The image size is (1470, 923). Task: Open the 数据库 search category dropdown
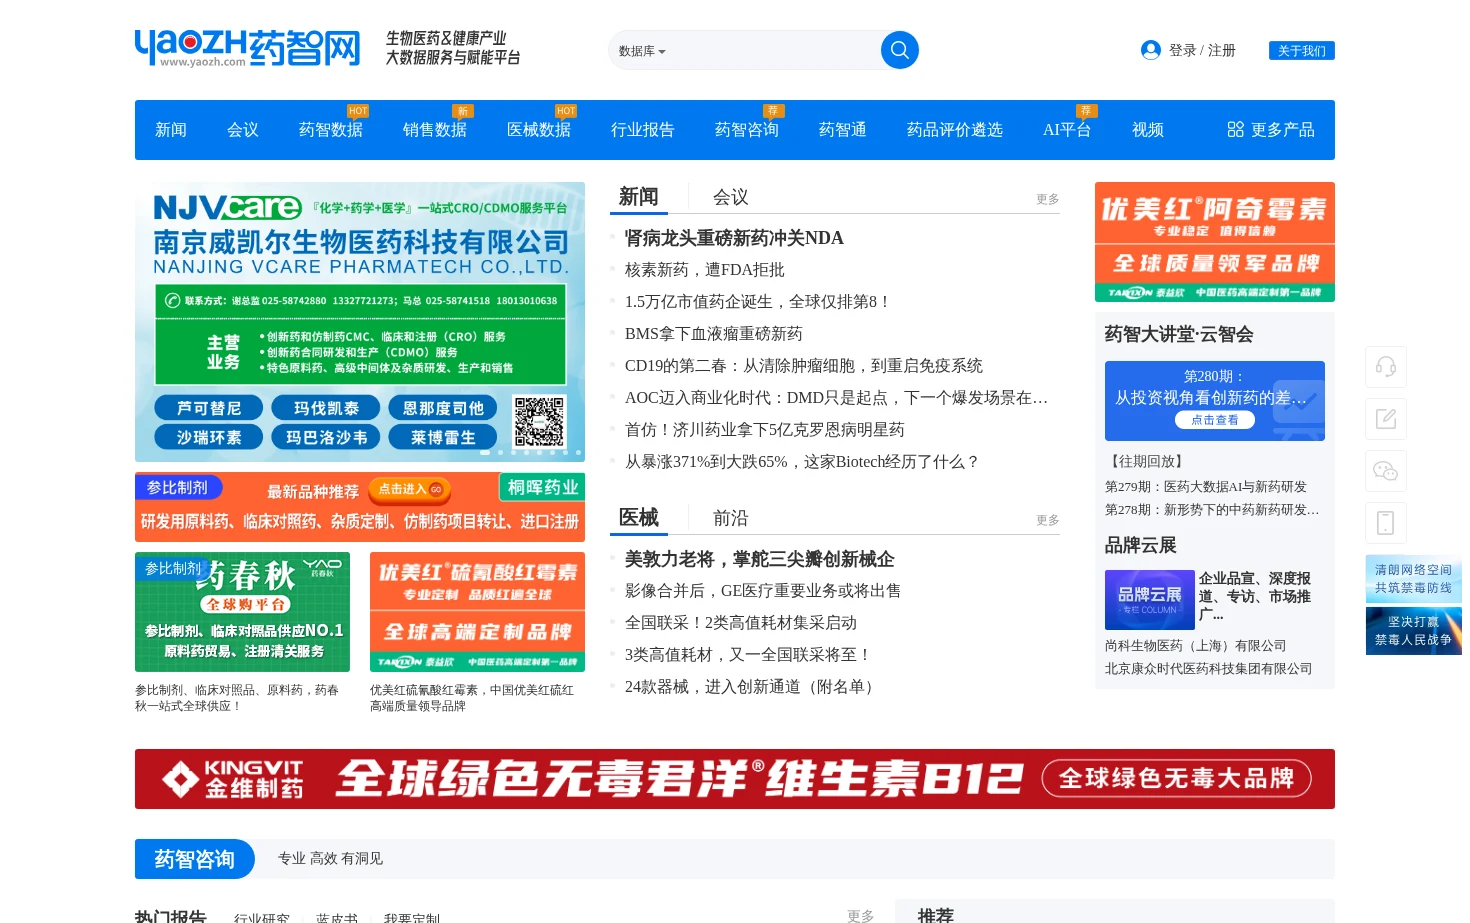tap(642, 51)
